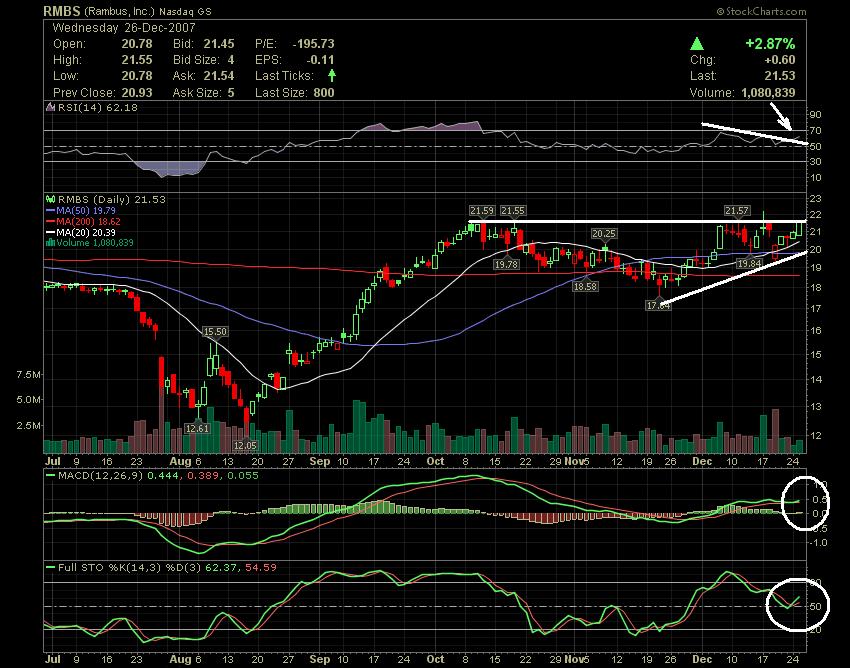
Task: Click the Bid value 21.45
Action: pos(219,44)
